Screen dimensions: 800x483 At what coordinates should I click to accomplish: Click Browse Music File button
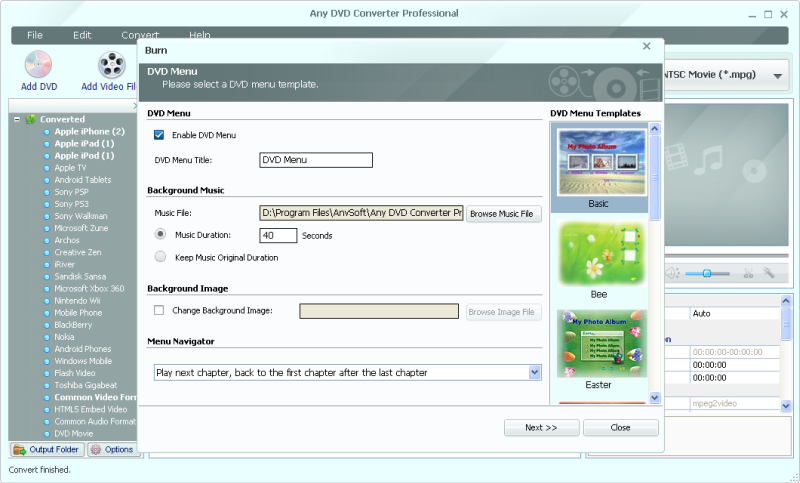coord(504,214)
